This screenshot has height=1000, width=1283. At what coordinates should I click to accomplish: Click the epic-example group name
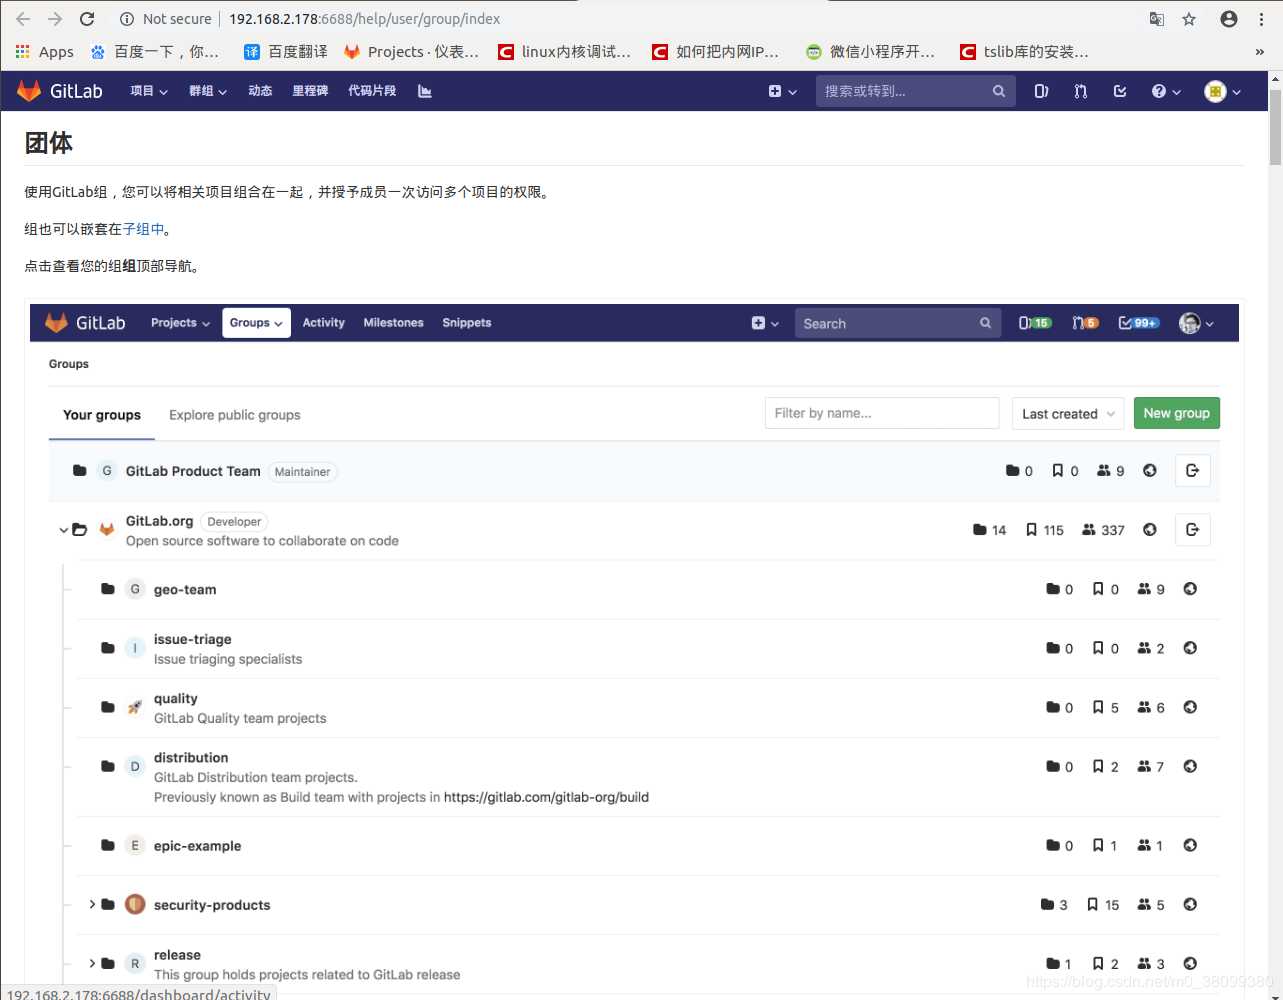(197, 846)
